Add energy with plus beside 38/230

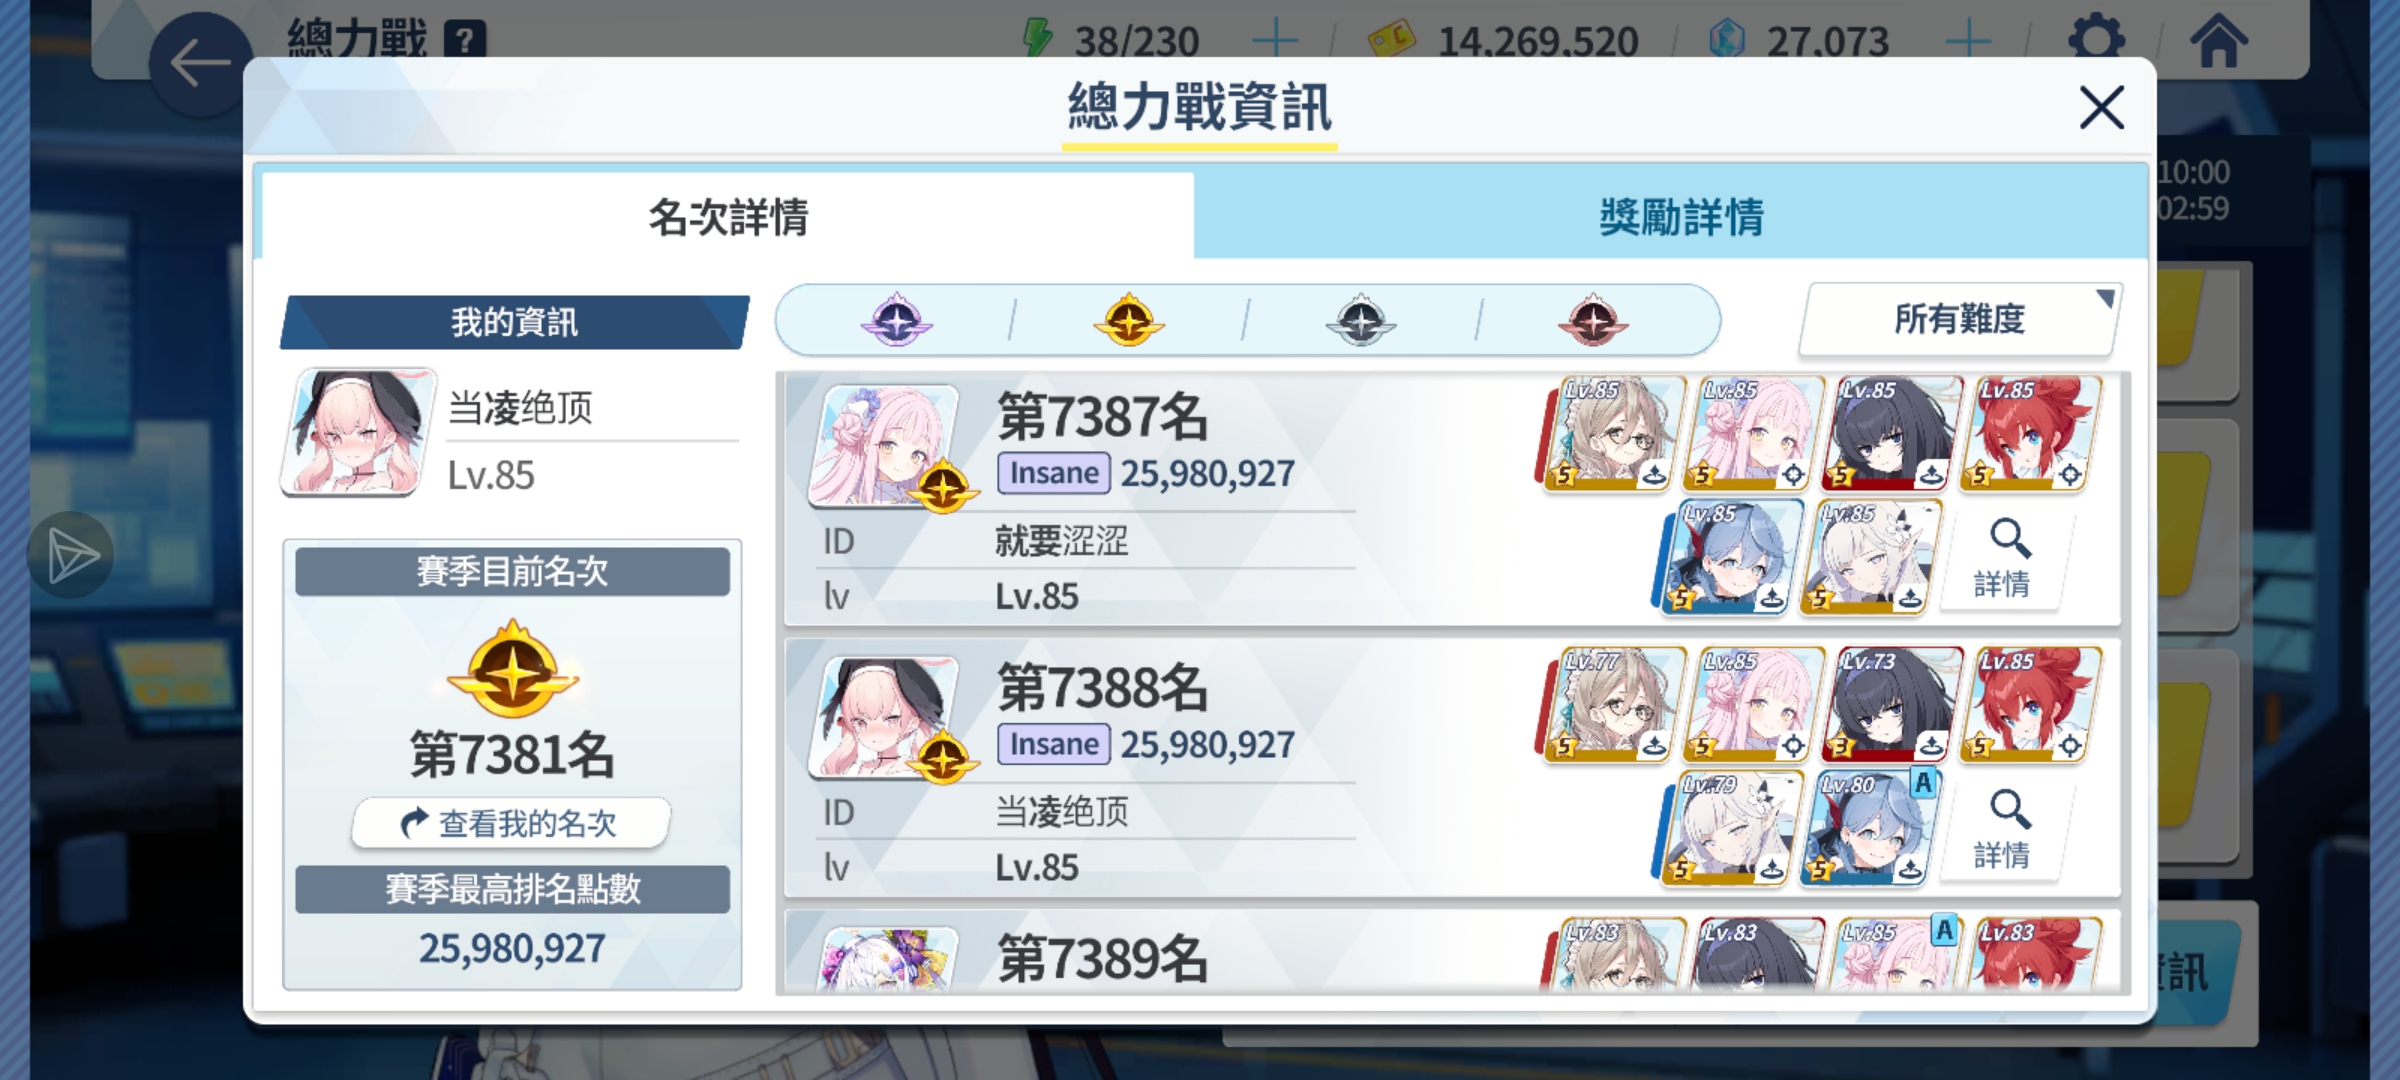coord(1275,40)
